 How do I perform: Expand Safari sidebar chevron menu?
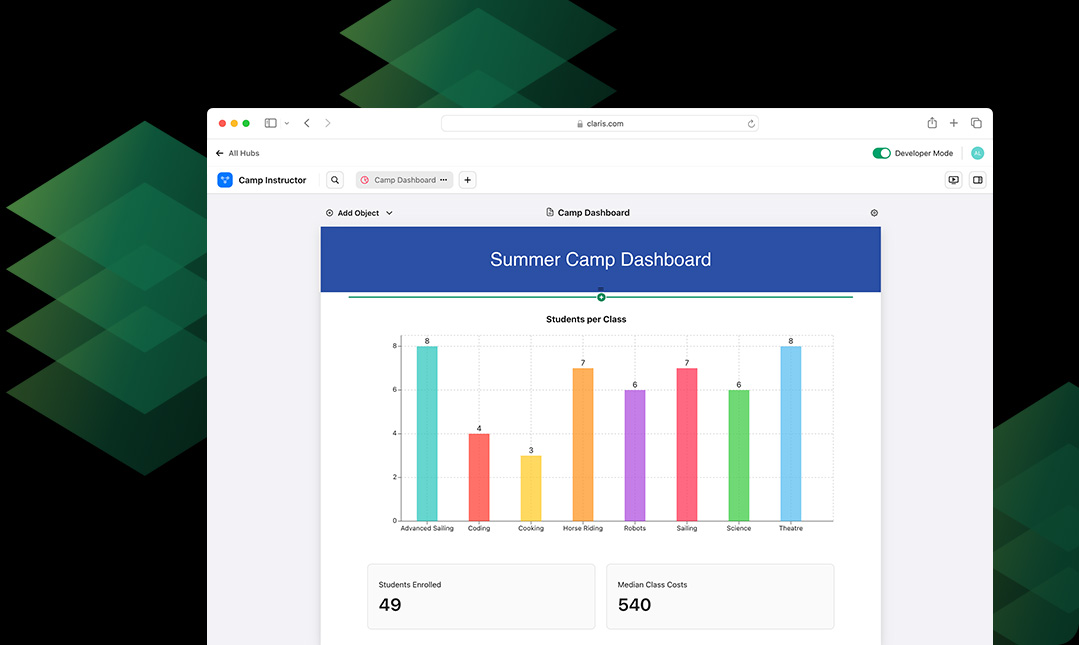(287, 123)
